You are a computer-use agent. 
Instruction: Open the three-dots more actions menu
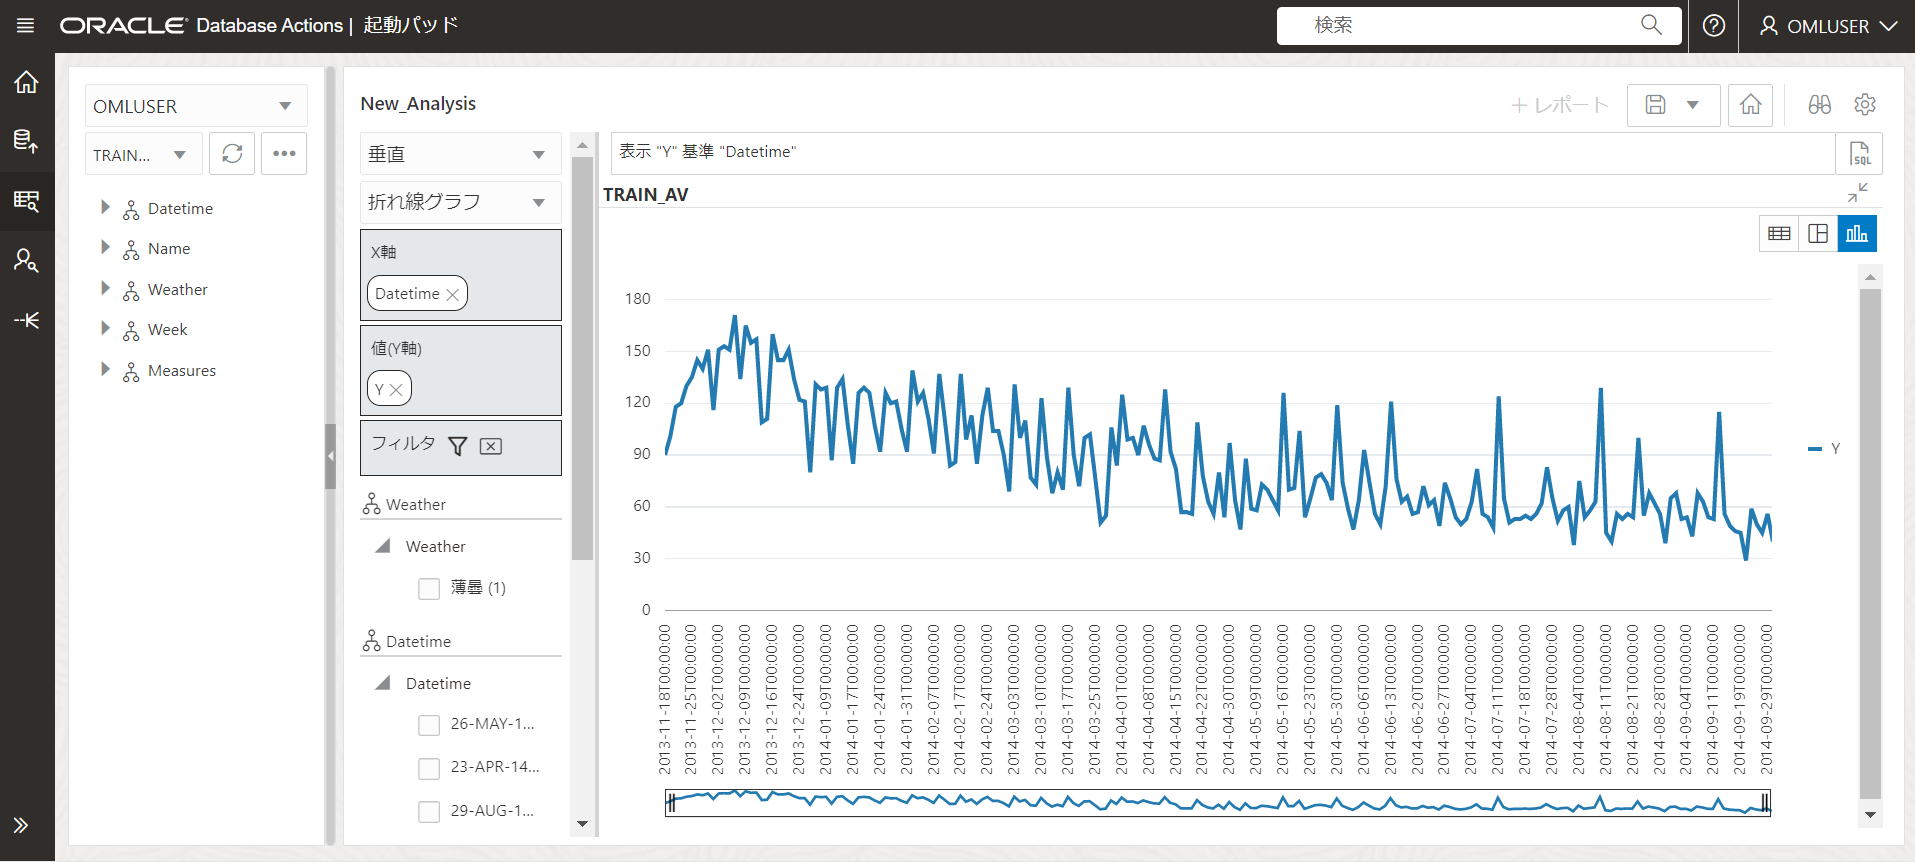(x=284, y=153)
